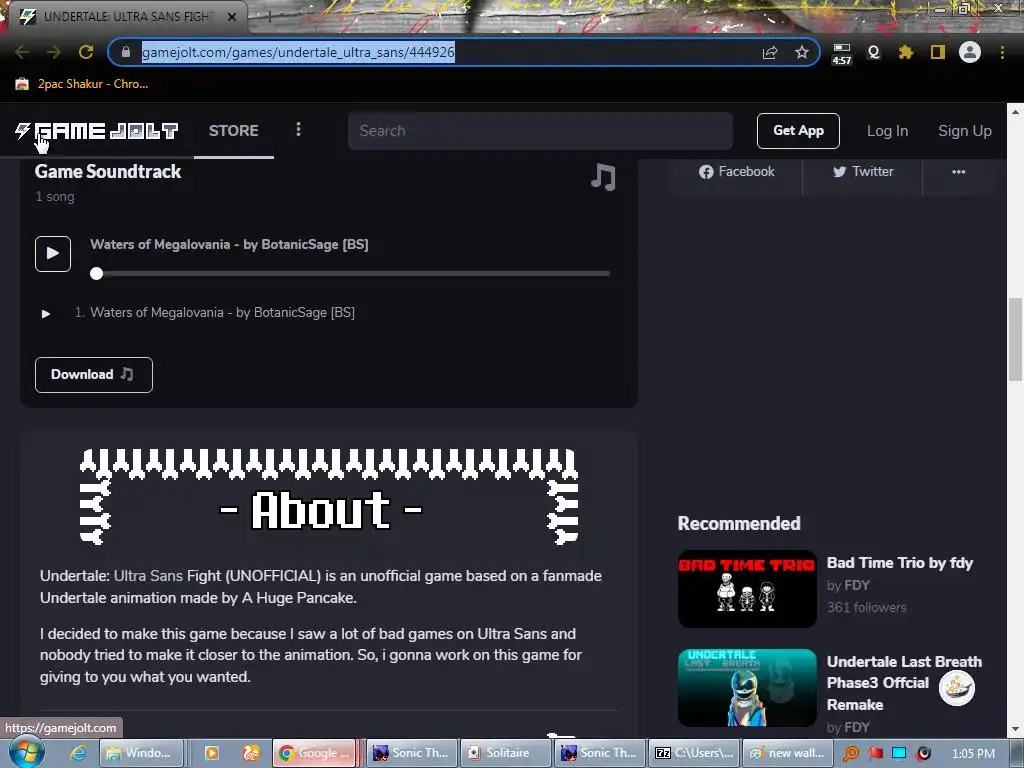The height and width of the screenshot is (768, 1024).
Task: Play the Waters of Megalovania soundtrack
Action: tap(53, 253)
